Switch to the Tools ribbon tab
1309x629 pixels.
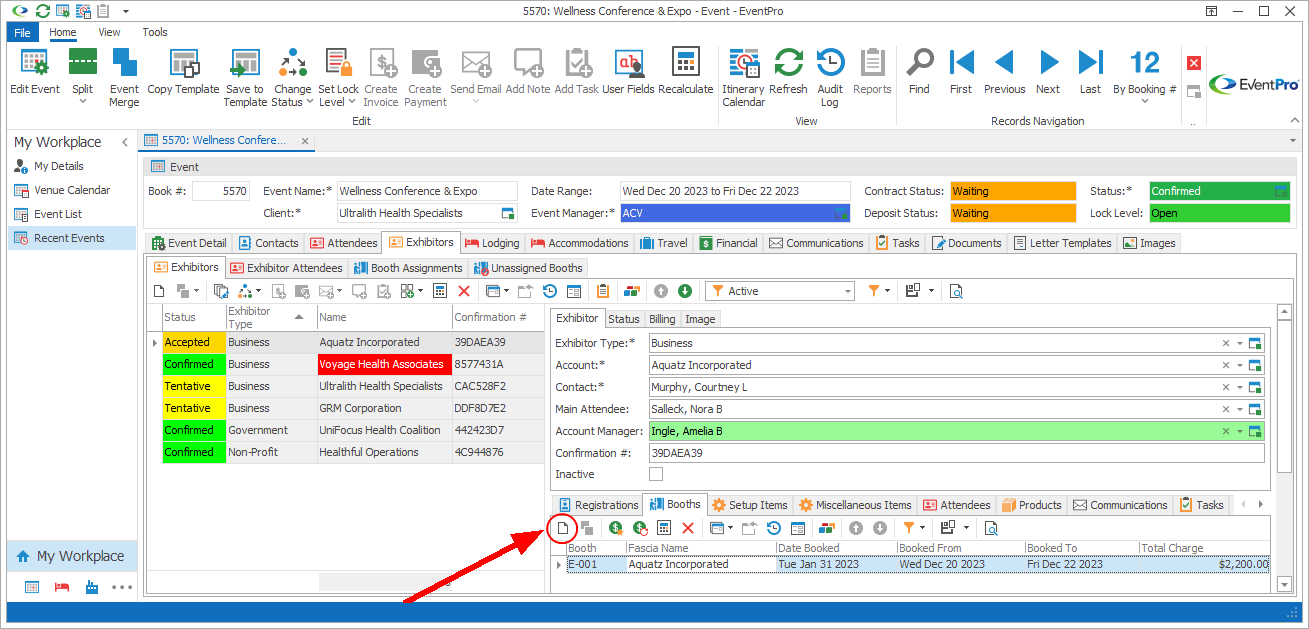[155, 32]
